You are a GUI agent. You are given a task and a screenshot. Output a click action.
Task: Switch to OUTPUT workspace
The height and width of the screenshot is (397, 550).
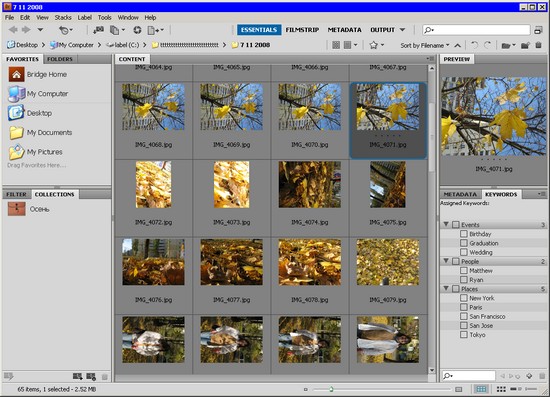[383, 30]
